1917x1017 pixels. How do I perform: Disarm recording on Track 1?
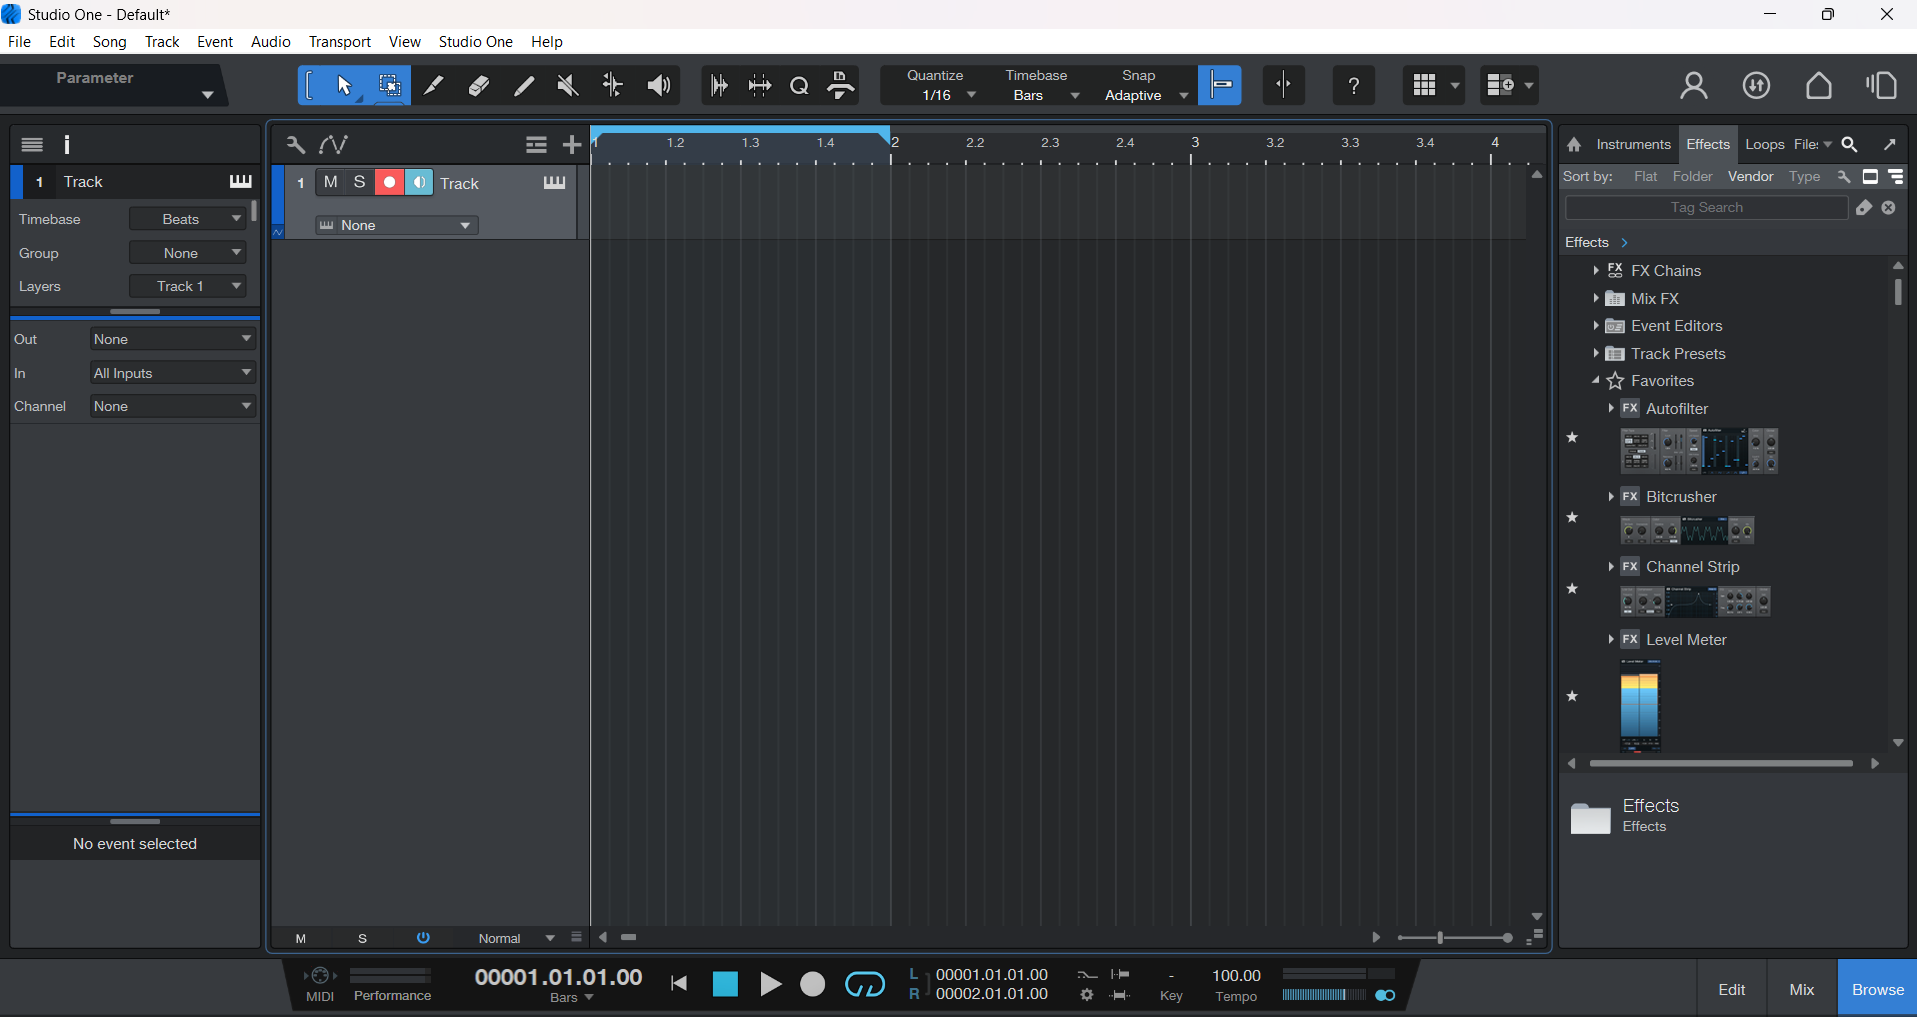coord(389,182)
